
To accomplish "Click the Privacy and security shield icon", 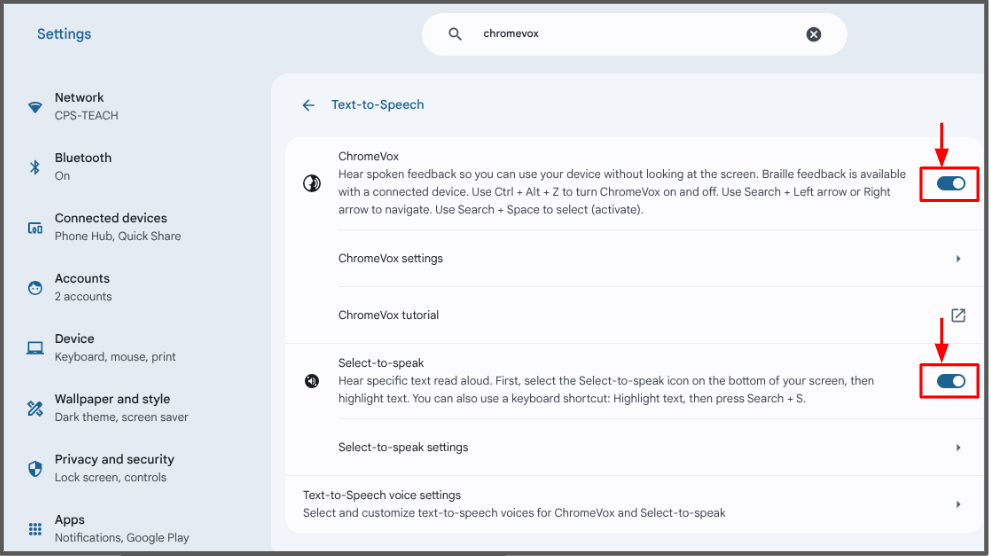I will 35,468.
